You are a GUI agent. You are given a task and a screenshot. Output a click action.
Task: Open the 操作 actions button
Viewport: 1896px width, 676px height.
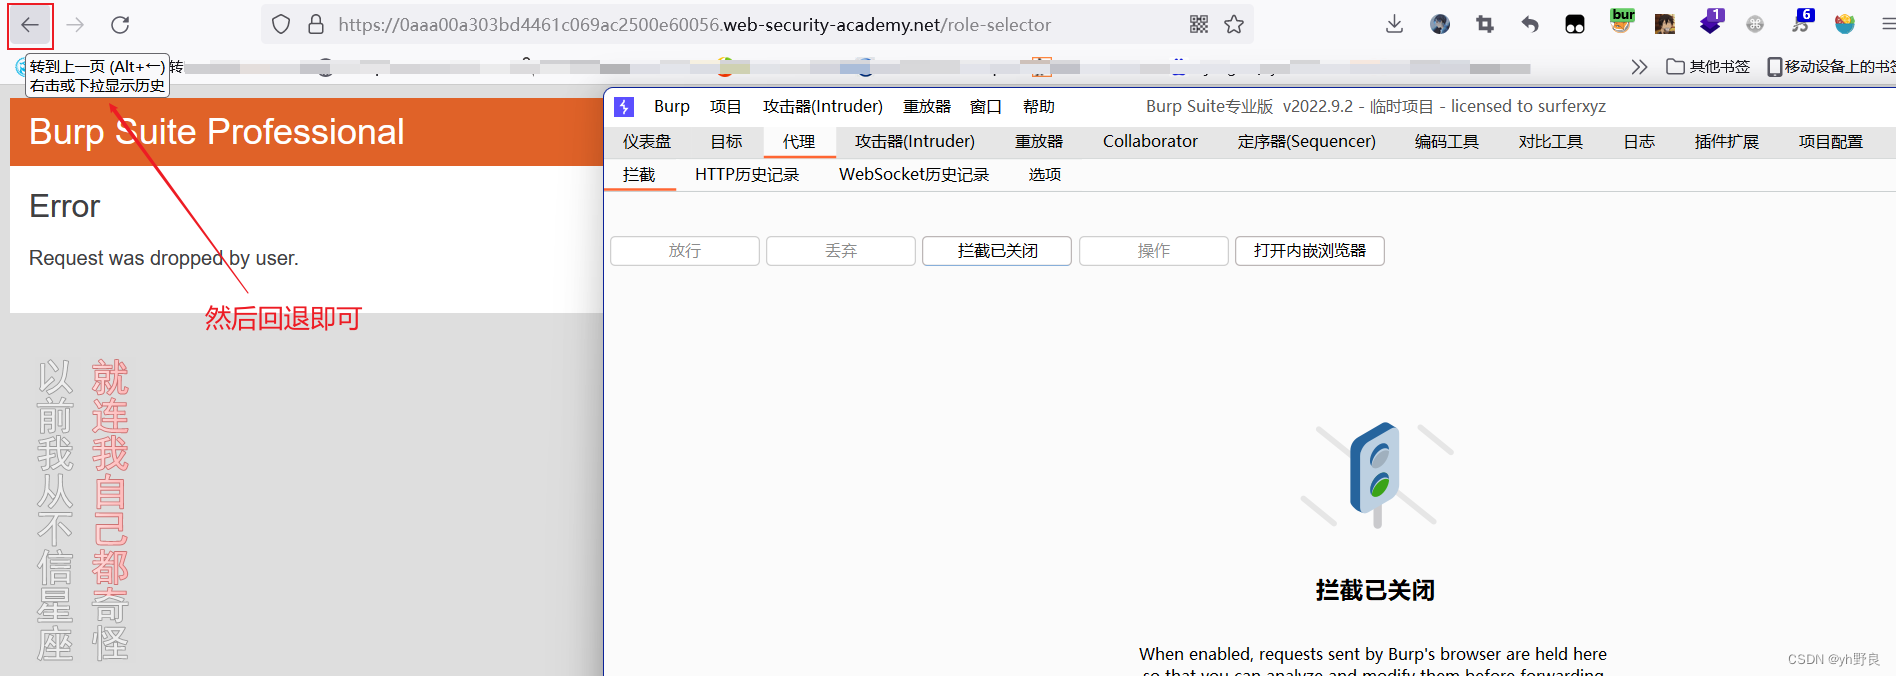point(1154,251)
